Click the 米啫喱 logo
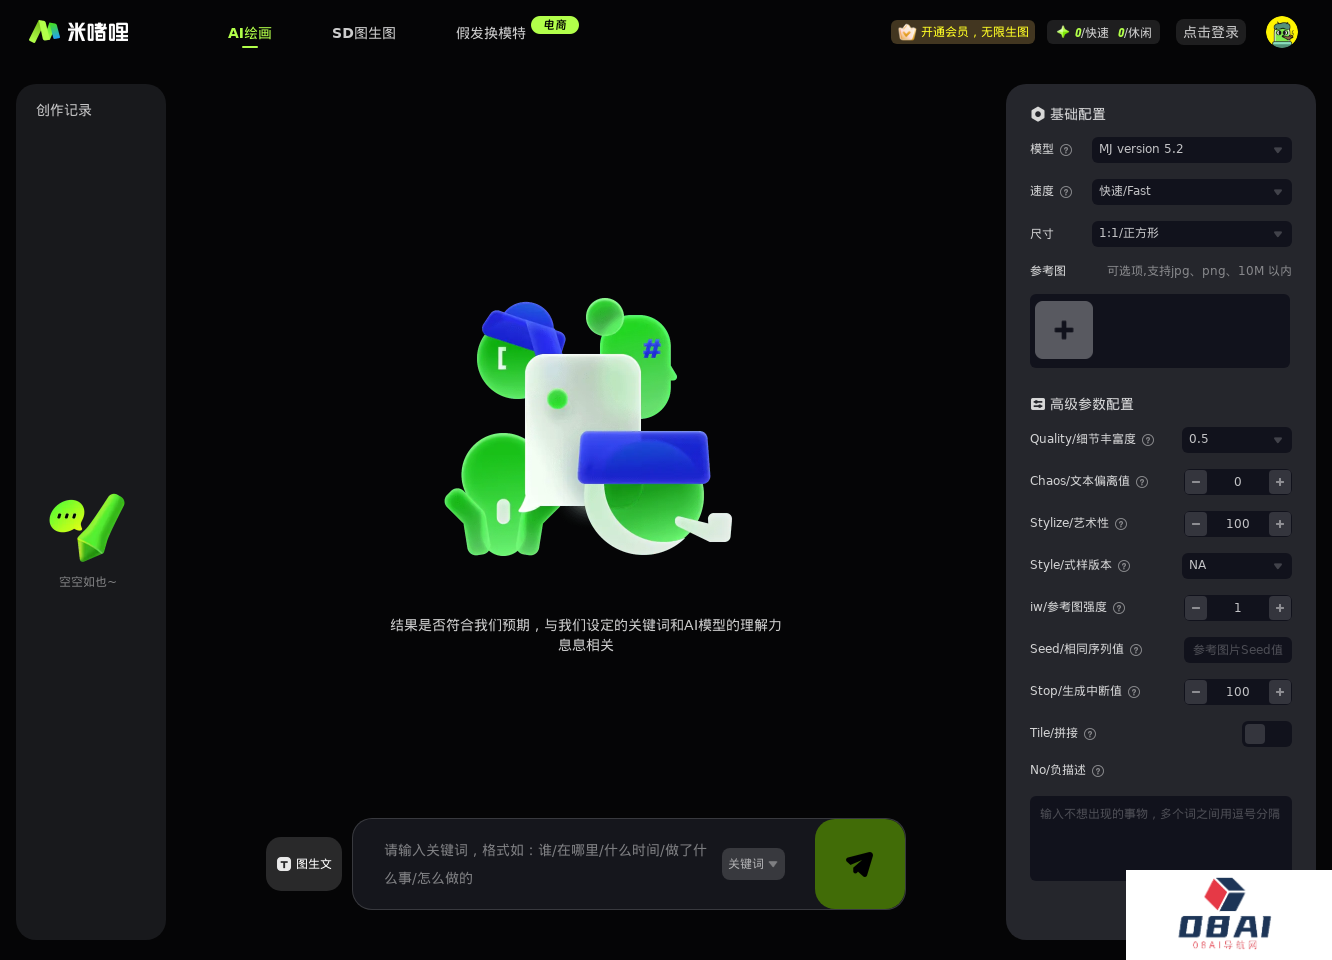The image size is (1332, 960). tap(78, 31)
